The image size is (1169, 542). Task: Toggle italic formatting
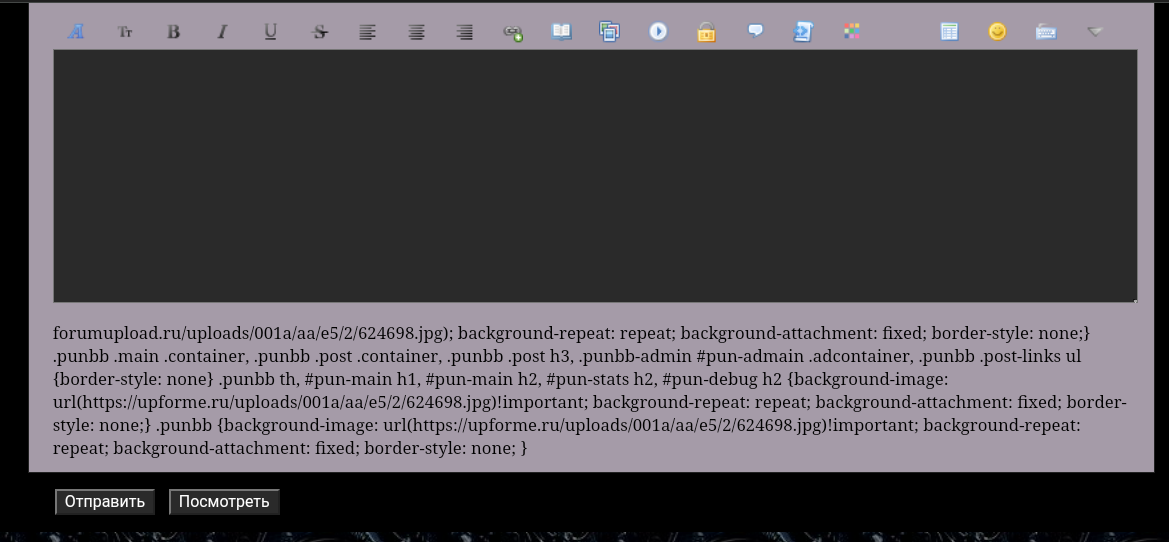point(221,31)
